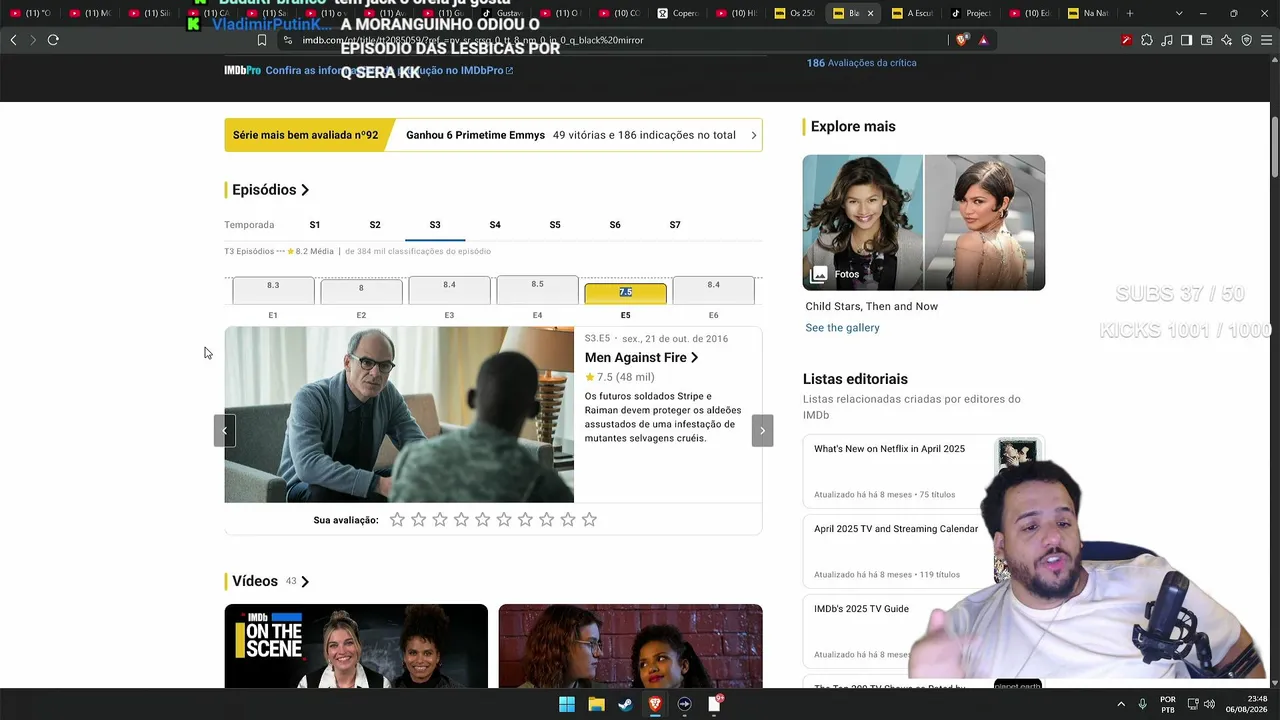Screen dimensions: 1280x720
Task: Open Child Stars, Then and Now photo gallery
Action: tap(924, 222)
